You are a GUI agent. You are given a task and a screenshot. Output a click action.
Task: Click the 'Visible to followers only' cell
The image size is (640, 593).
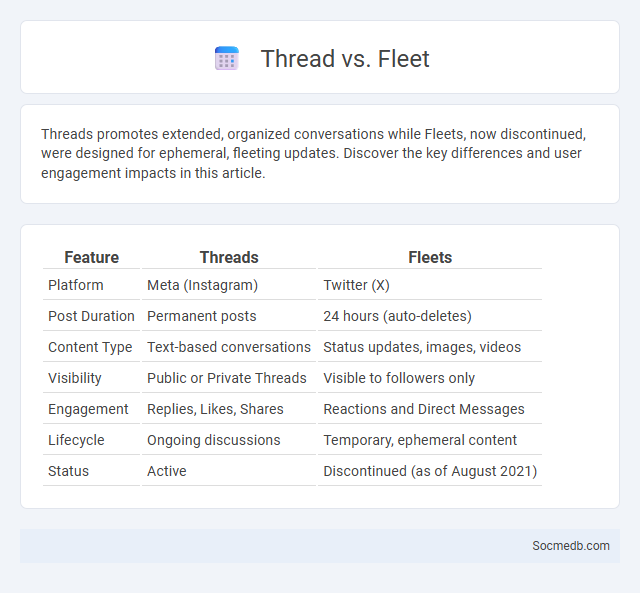pyautogui.click(x=430, y=378)
